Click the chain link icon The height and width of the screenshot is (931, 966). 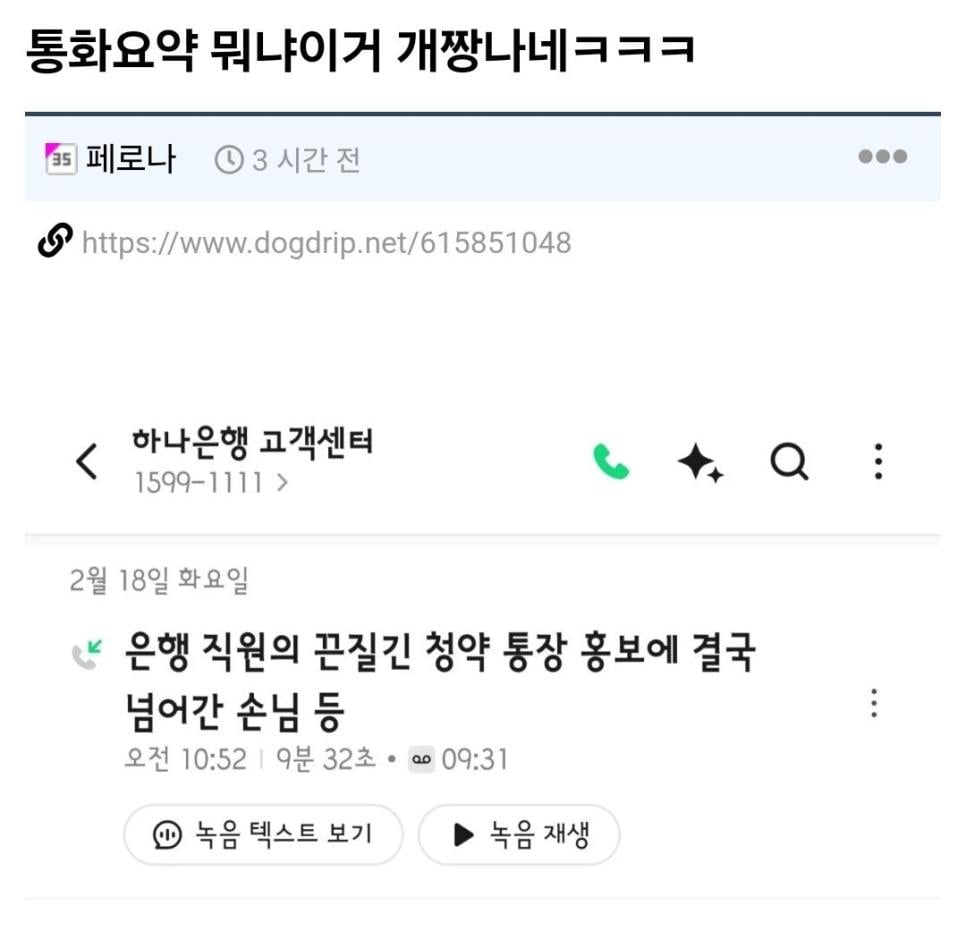point(55,241)
